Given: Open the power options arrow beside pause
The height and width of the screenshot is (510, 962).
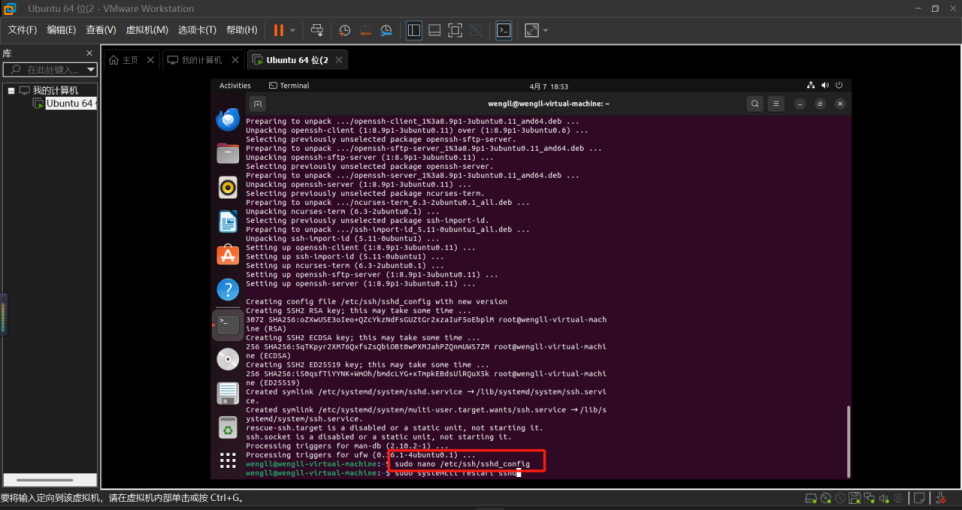Looking at the screenshot, I should pos(293,30).
